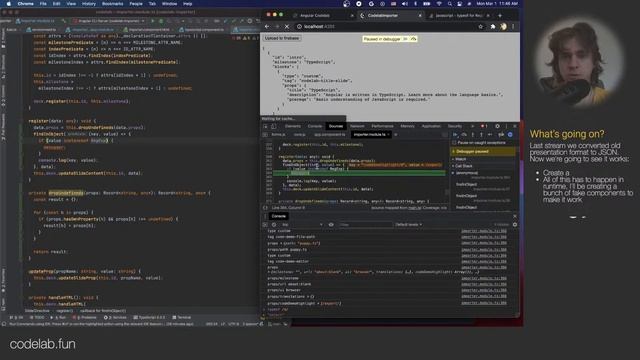This screenshot has width=640, height=360.
Task: Toggle console live expression eye icon
Action: [x=331, y=225]
